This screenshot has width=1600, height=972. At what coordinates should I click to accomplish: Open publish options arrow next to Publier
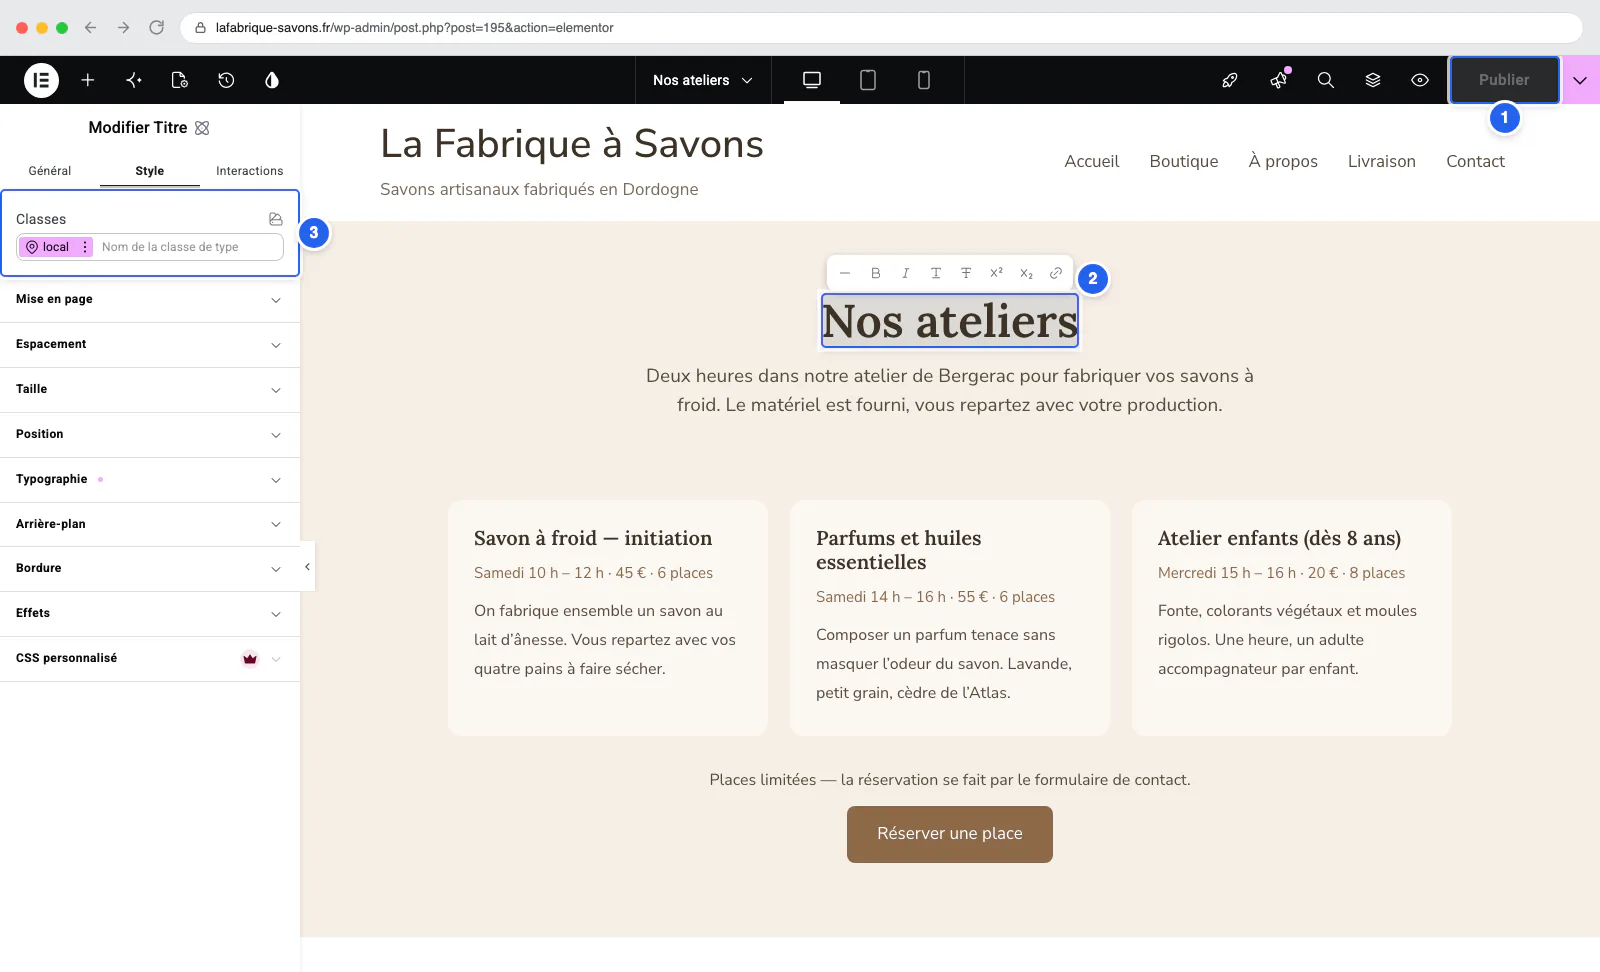click(1580, 80)
